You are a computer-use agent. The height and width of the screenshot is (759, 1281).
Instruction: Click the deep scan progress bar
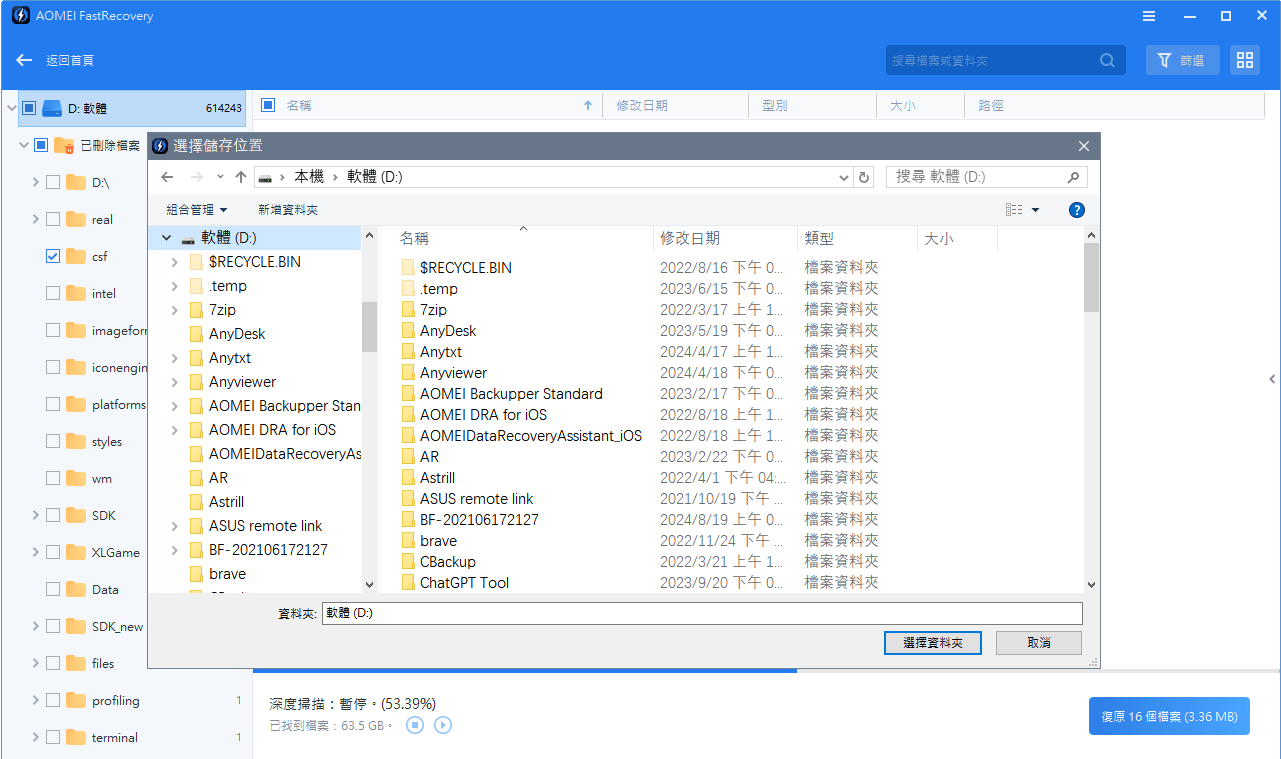coord(767,671)
